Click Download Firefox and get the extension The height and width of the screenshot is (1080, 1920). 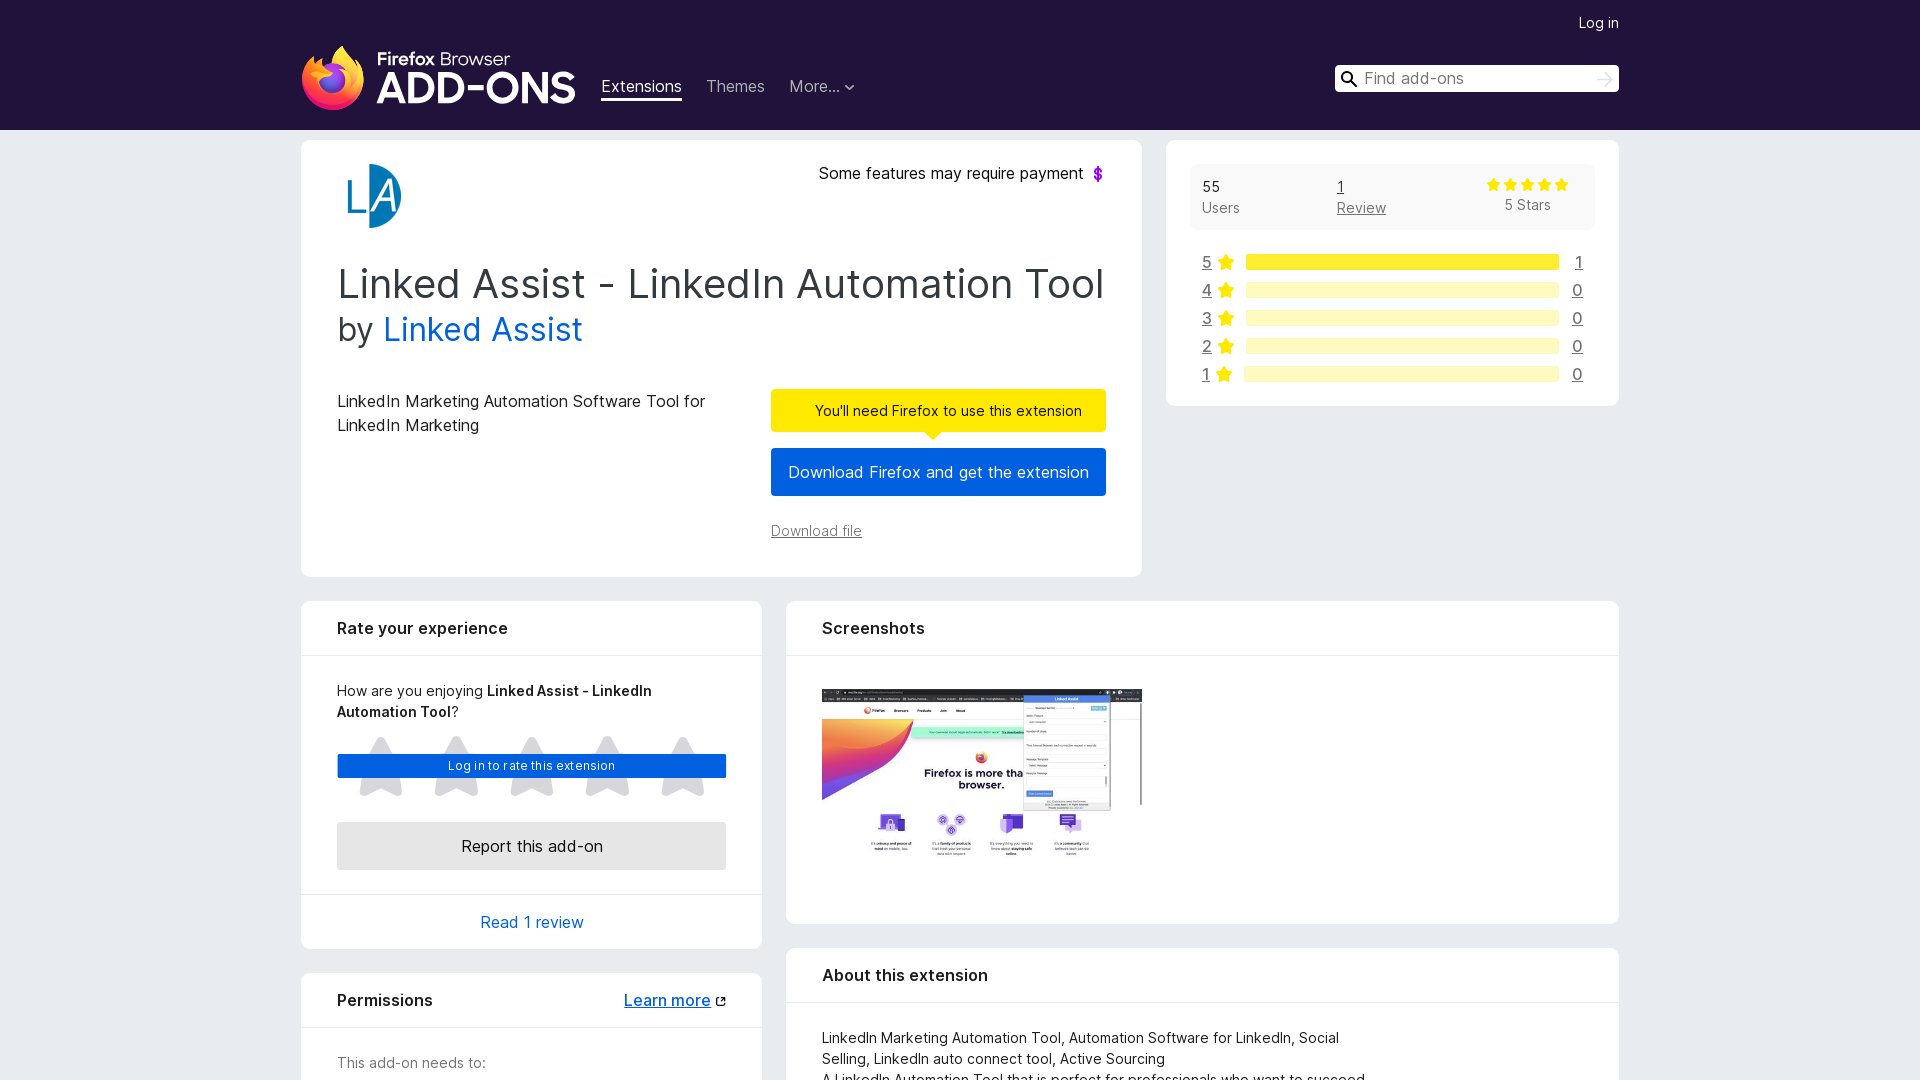point(938,472)
